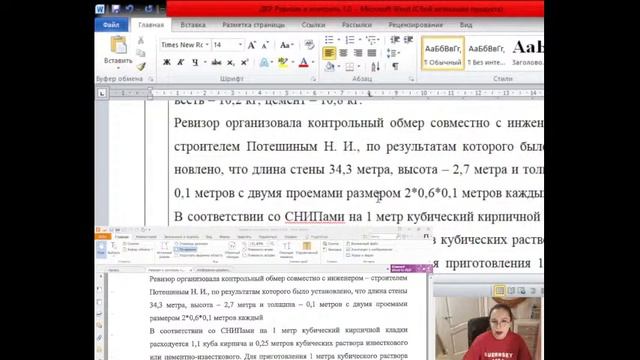
Task: Copy the selection with the Copy icon
Action: coord(141,53)
